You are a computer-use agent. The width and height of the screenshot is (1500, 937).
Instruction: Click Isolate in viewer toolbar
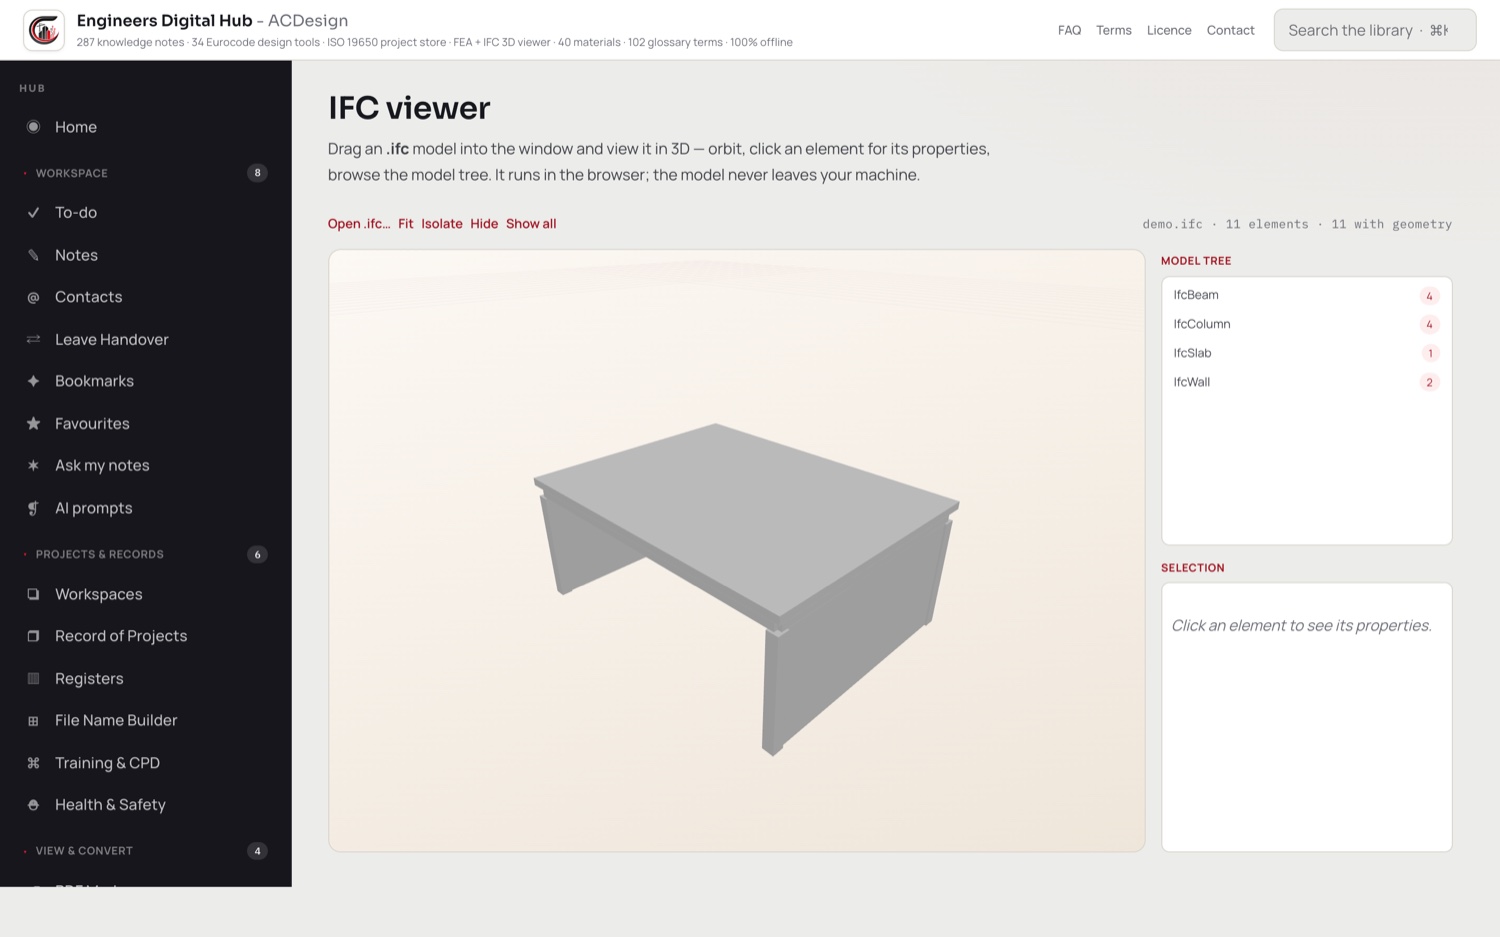[442, 224]
